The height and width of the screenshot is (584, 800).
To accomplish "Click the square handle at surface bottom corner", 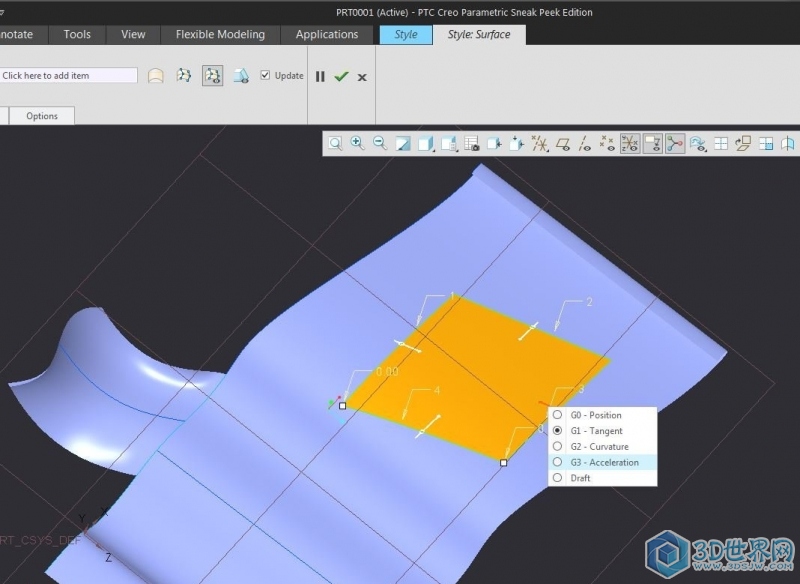I will pos(504,463).
